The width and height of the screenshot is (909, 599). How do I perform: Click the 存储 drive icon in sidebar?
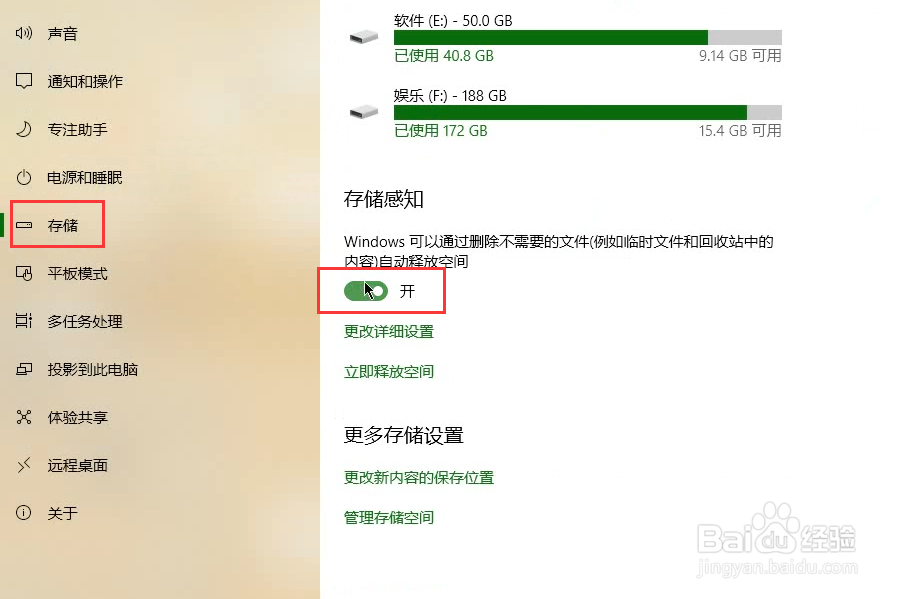(x=24, y=225)
